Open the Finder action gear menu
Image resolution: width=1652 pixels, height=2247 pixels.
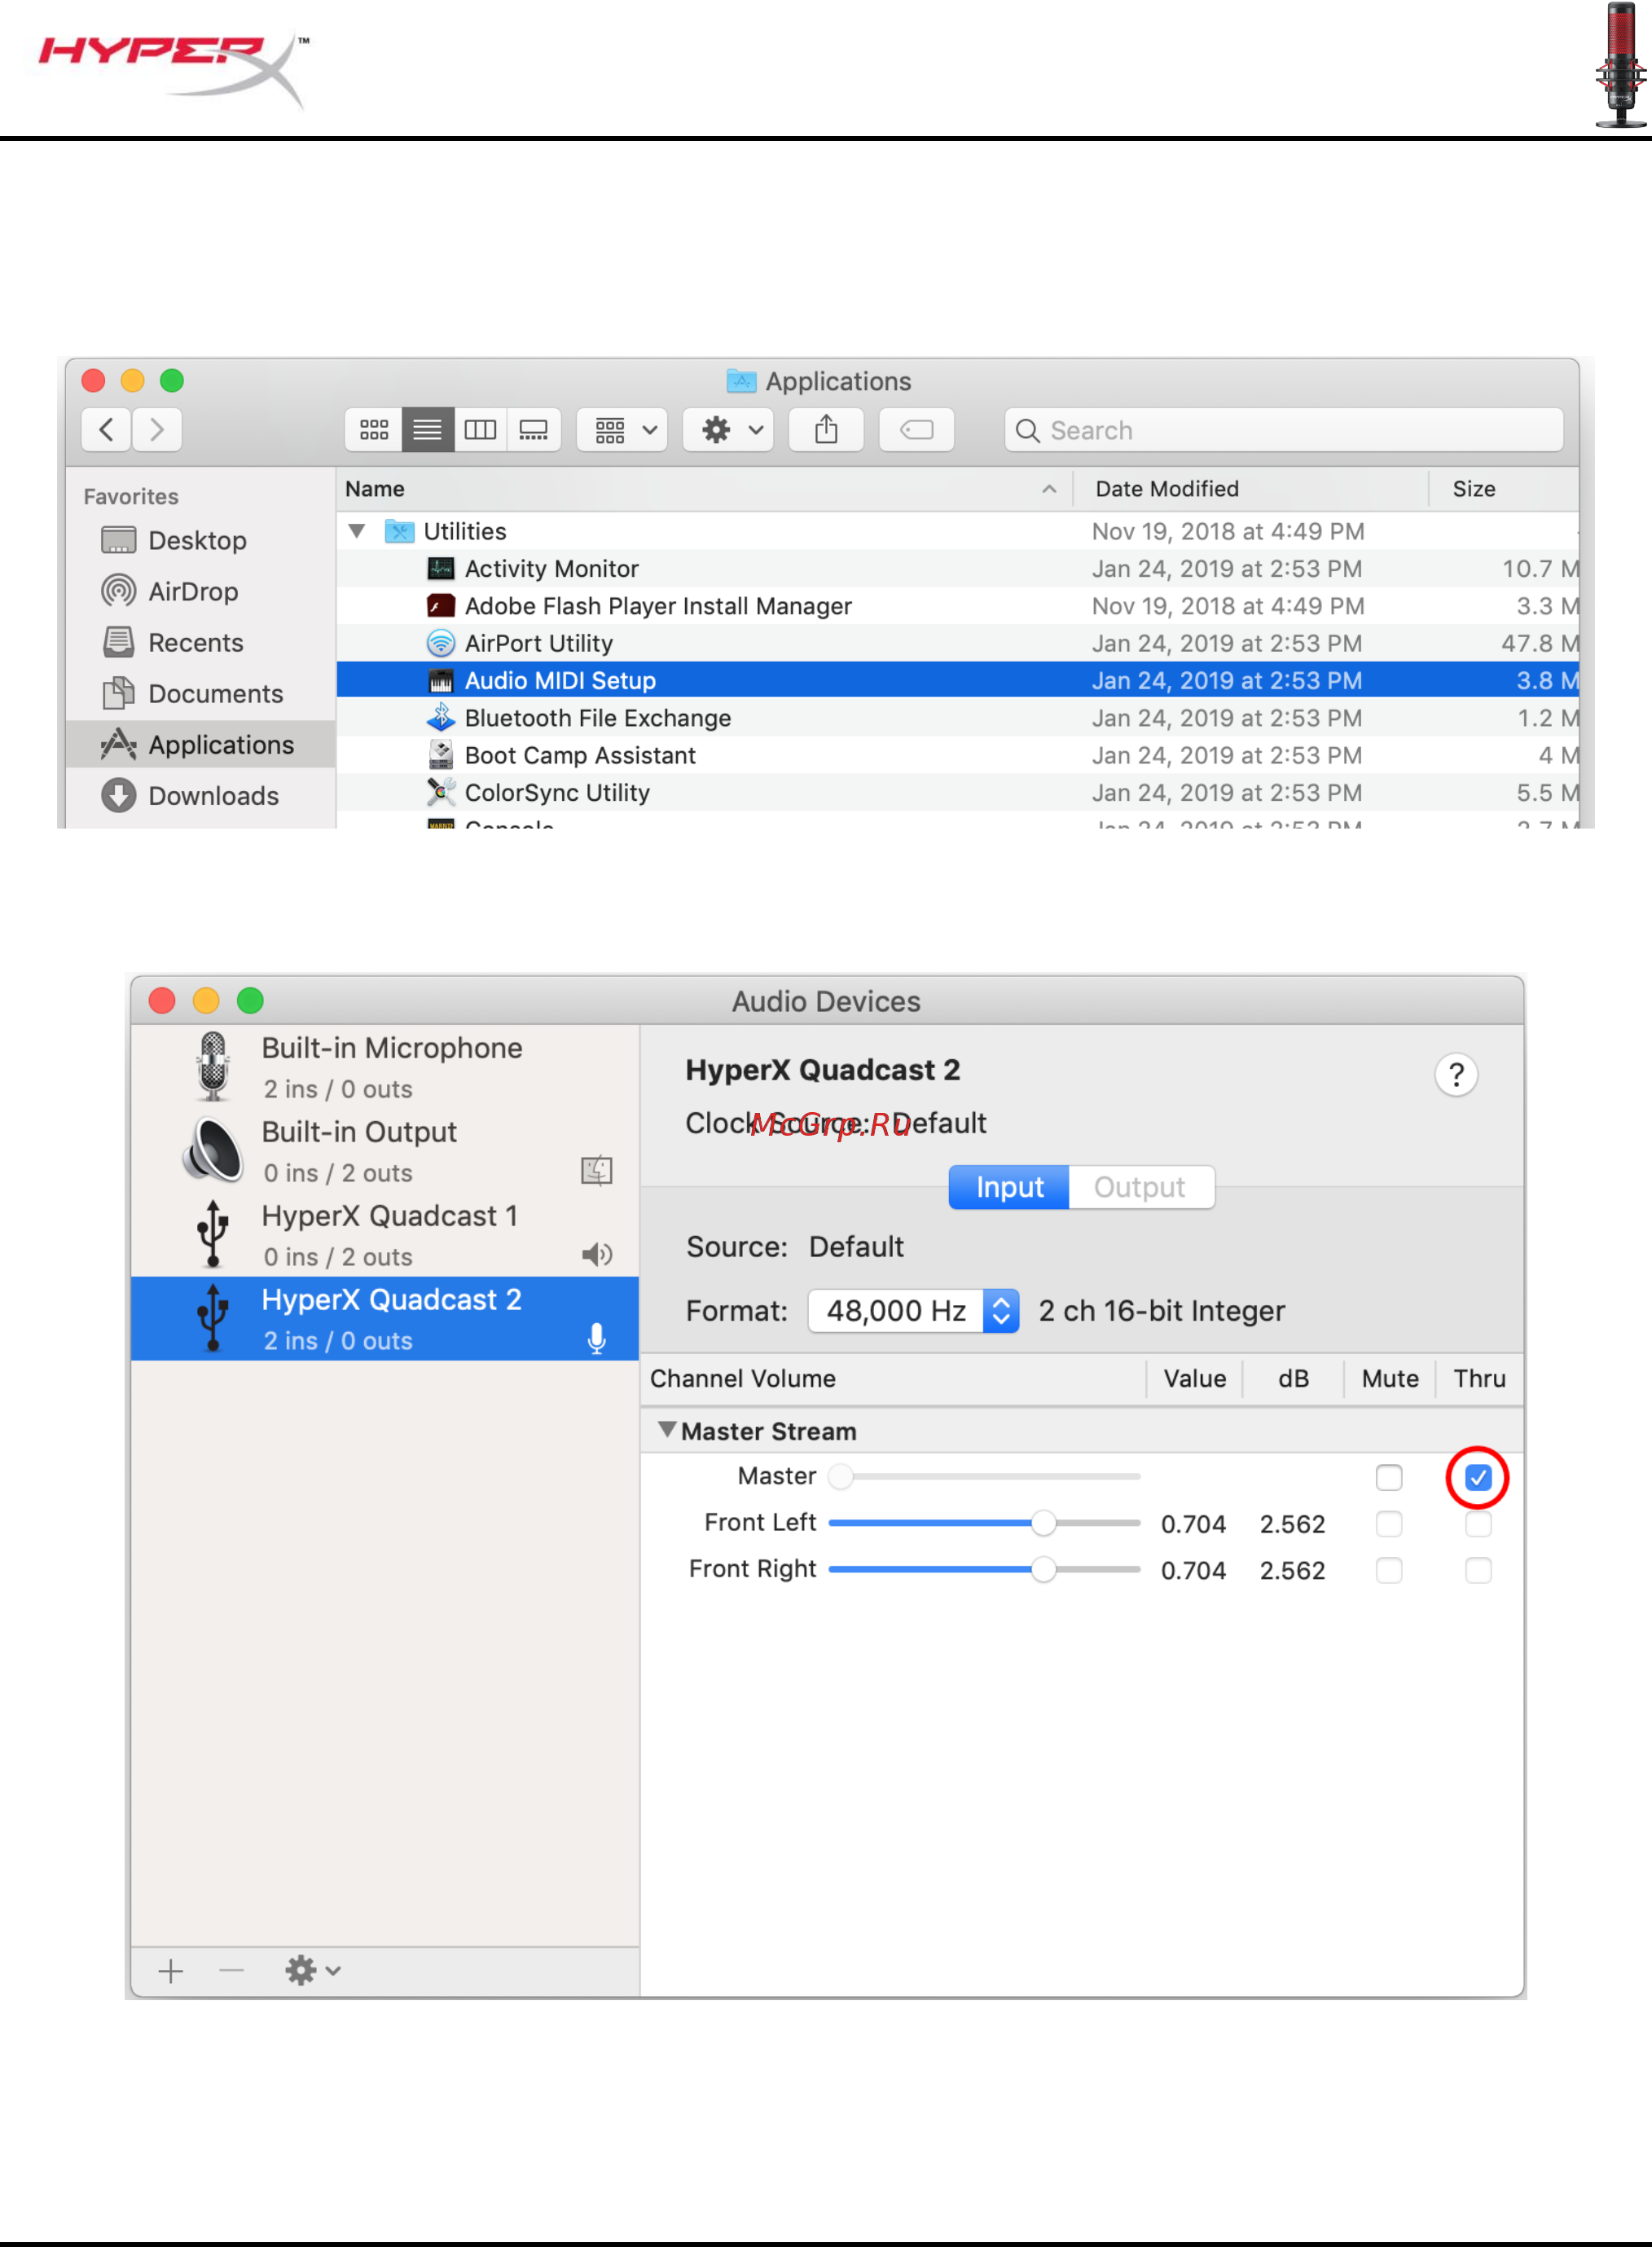(729, 430)
